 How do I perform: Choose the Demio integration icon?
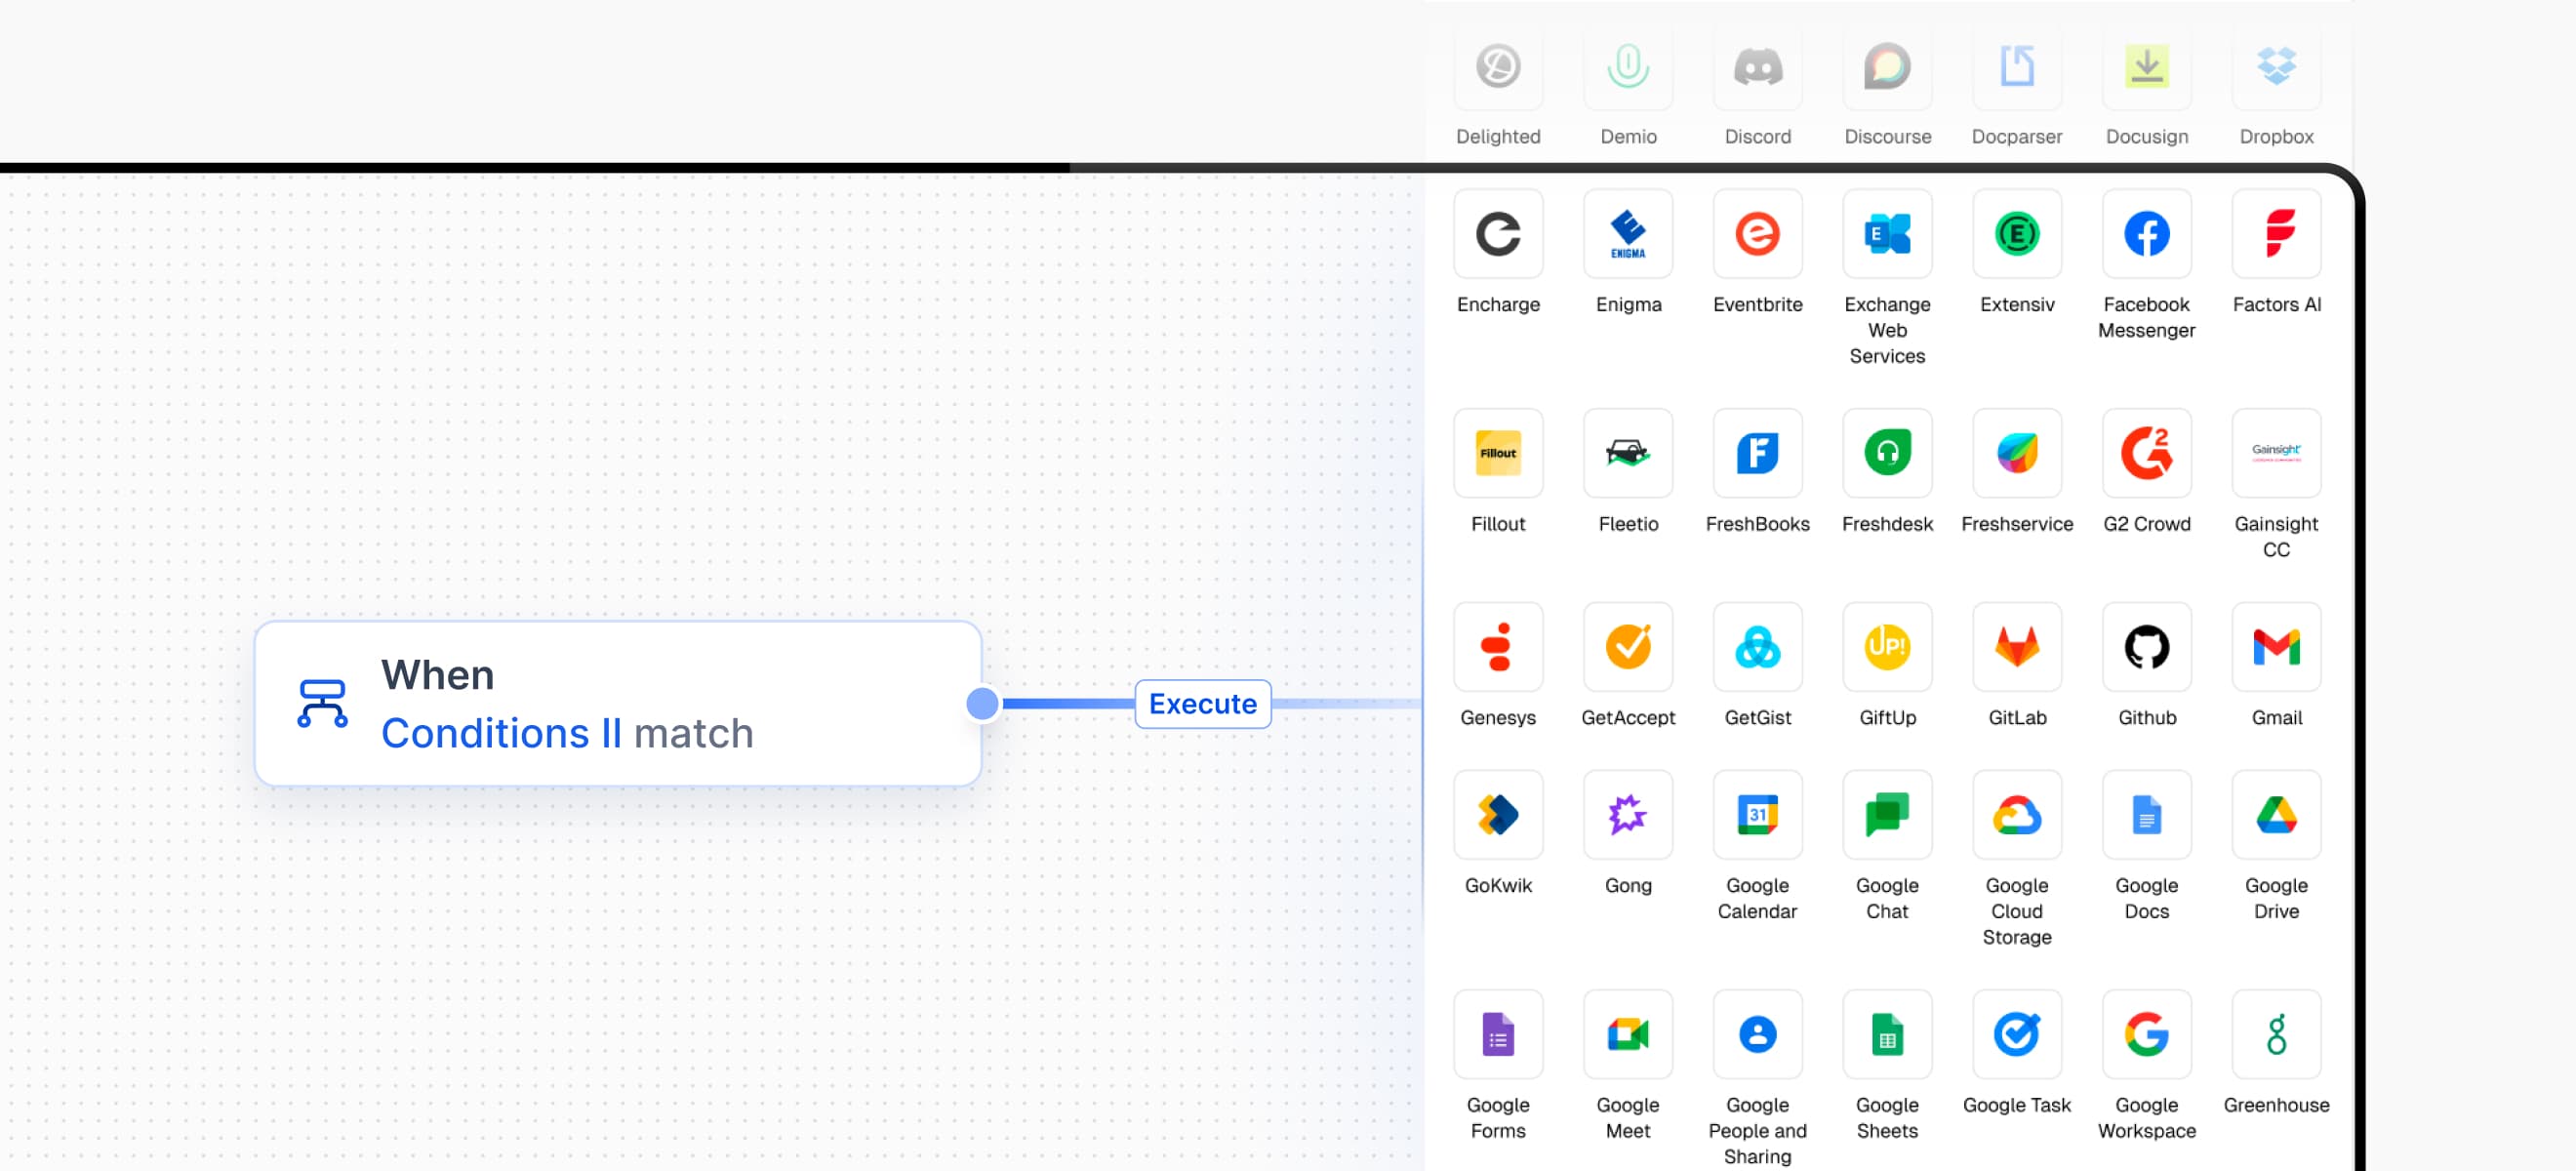1627,66
